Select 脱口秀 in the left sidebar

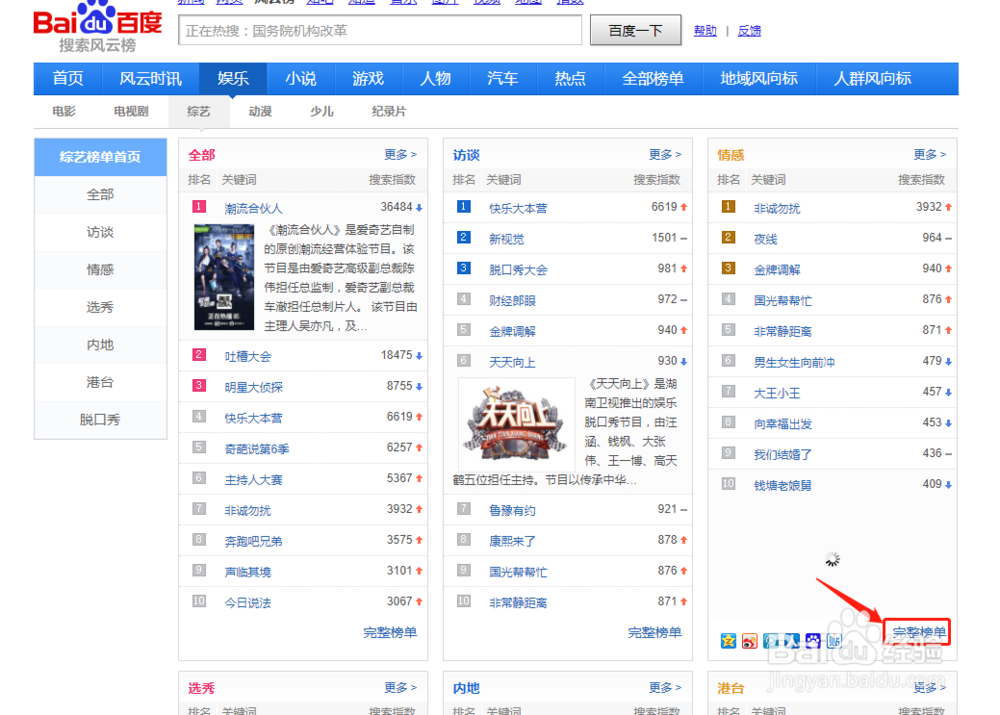click(x=100, y=420)
